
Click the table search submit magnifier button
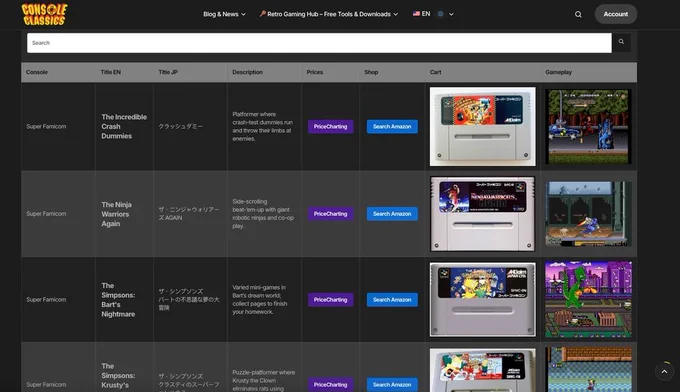click(621, 42)
